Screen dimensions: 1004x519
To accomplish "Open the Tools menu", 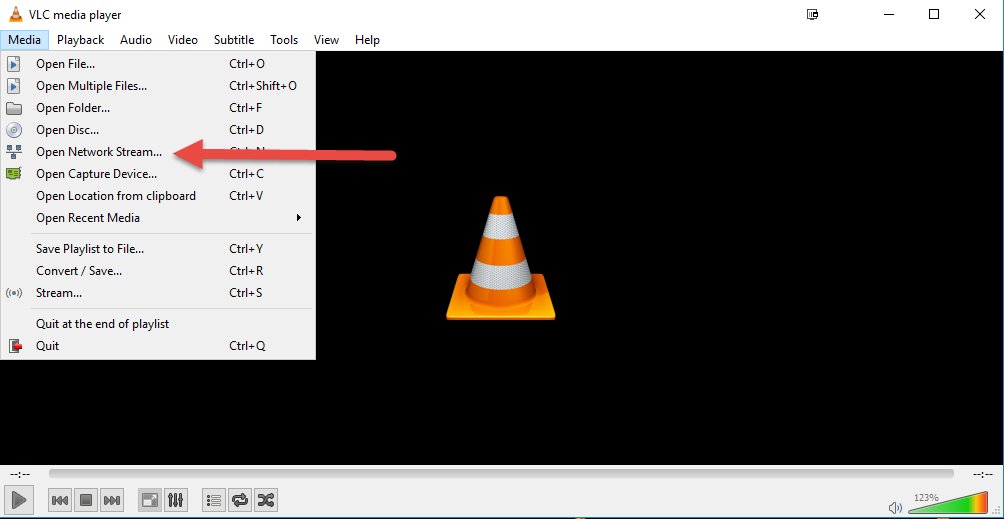I will point(284,40).
